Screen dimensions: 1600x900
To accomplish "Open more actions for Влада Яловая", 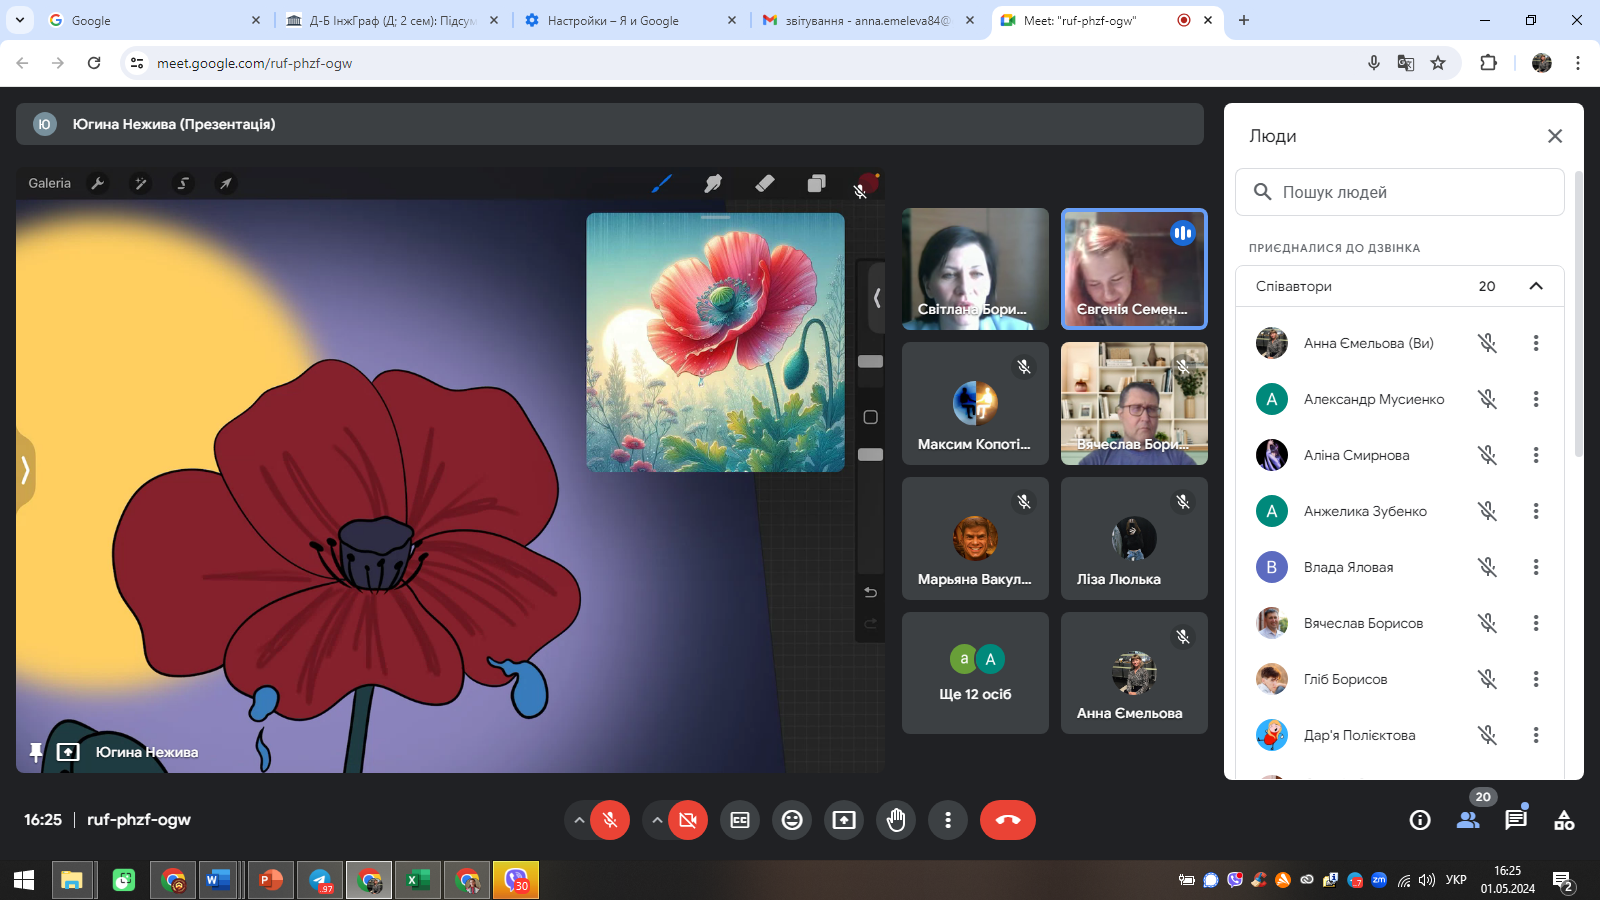I will click(1536, 567).
